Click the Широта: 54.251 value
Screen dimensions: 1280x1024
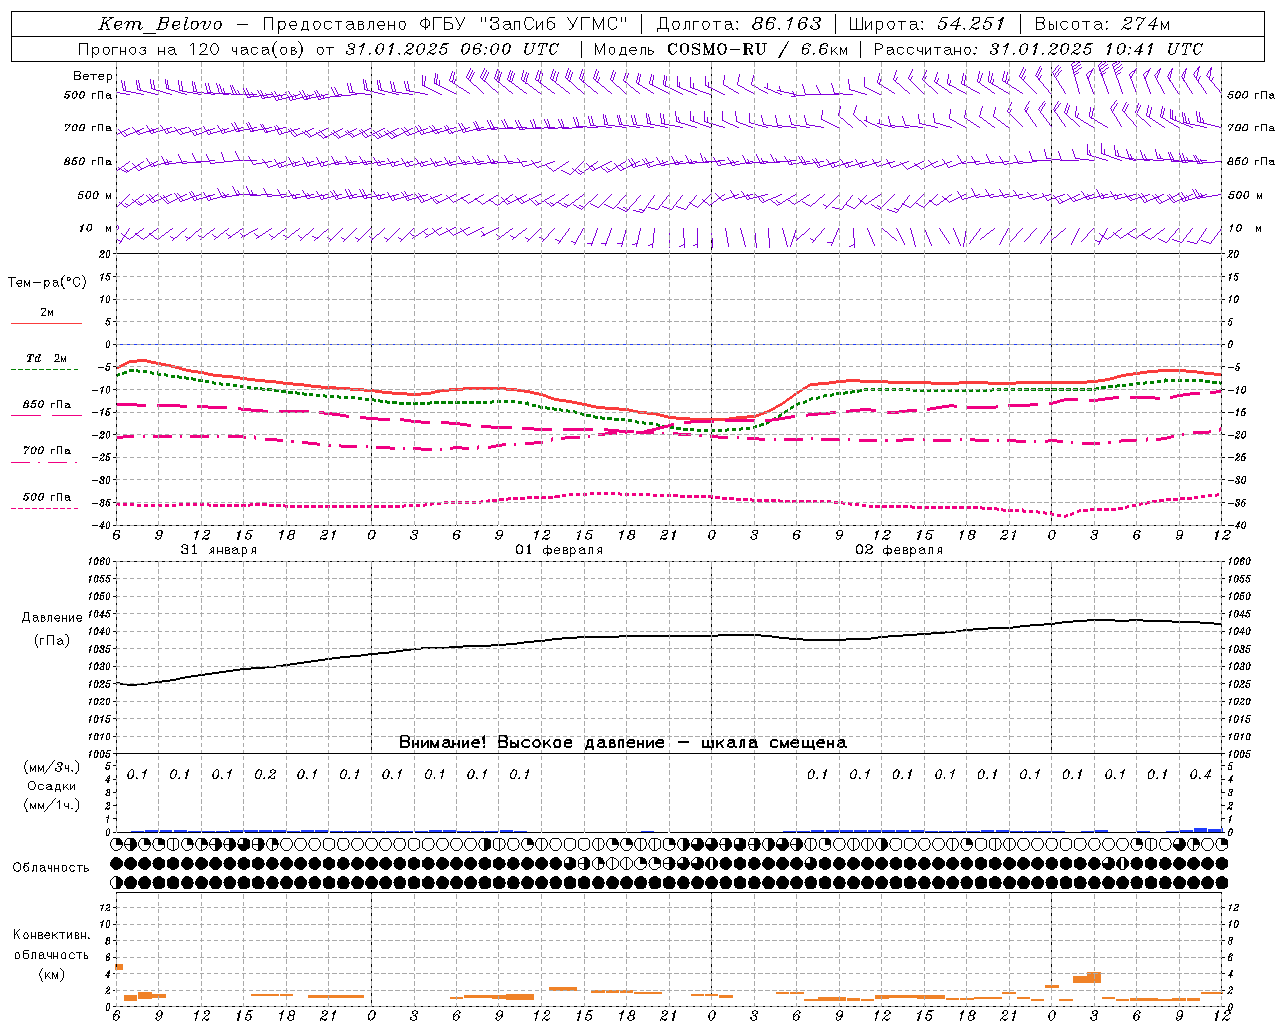(x=926, y=24)
